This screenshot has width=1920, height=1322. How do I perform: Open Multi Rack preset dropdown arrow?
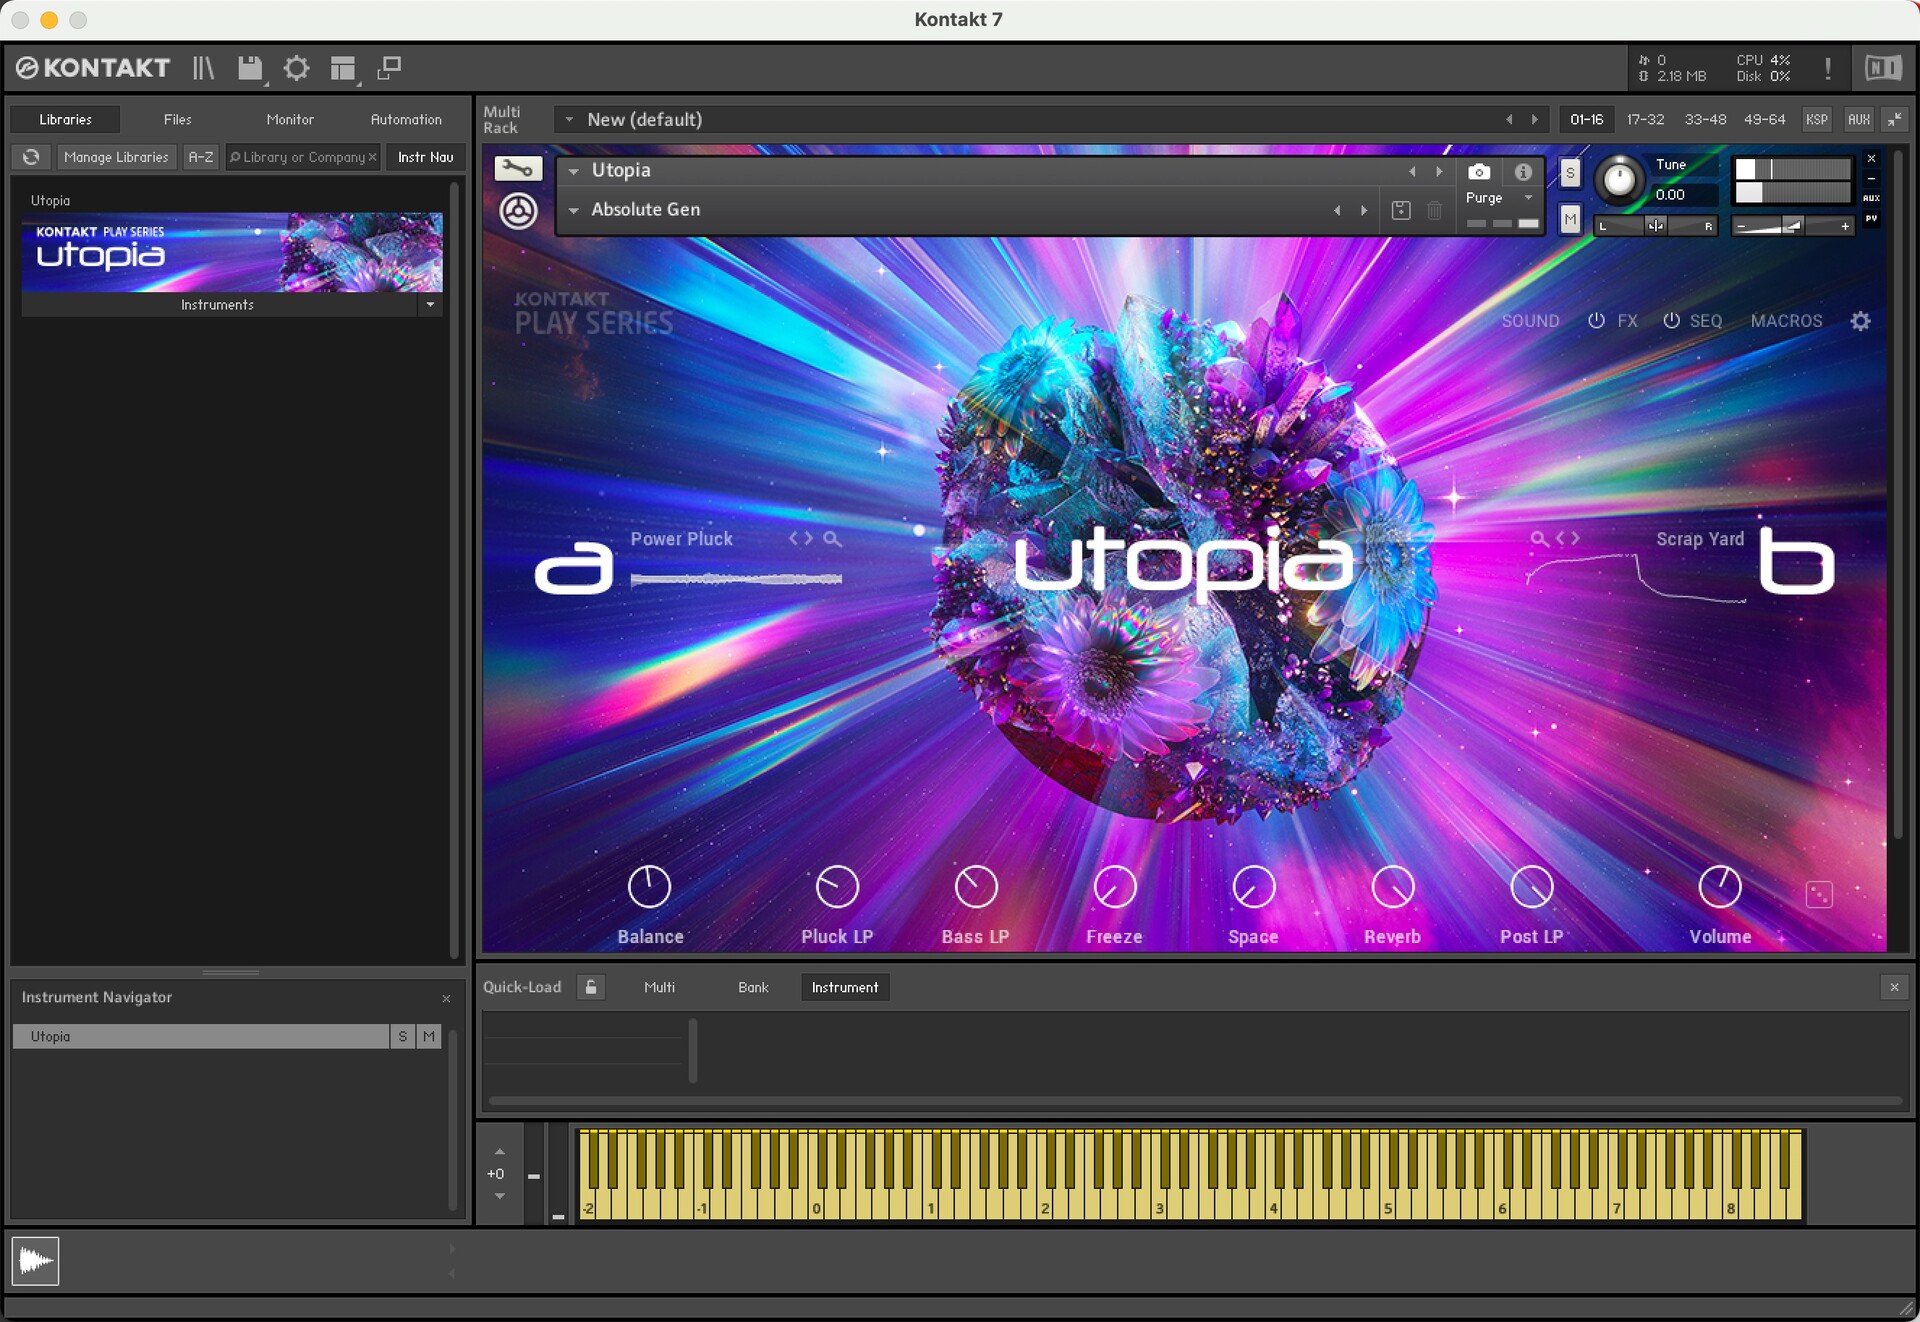point(569,119)
